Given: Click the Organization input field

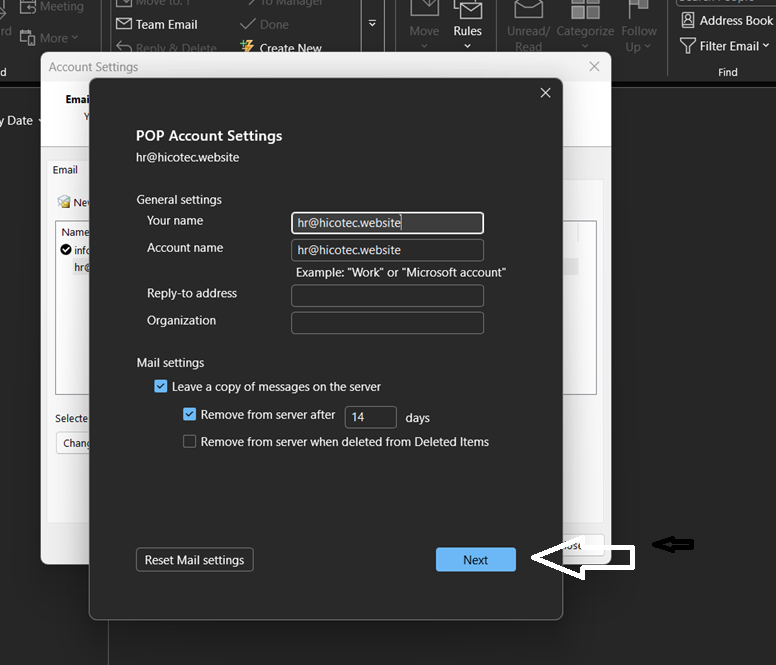Looking at the screenshot, I should click(x=388, y=323).
